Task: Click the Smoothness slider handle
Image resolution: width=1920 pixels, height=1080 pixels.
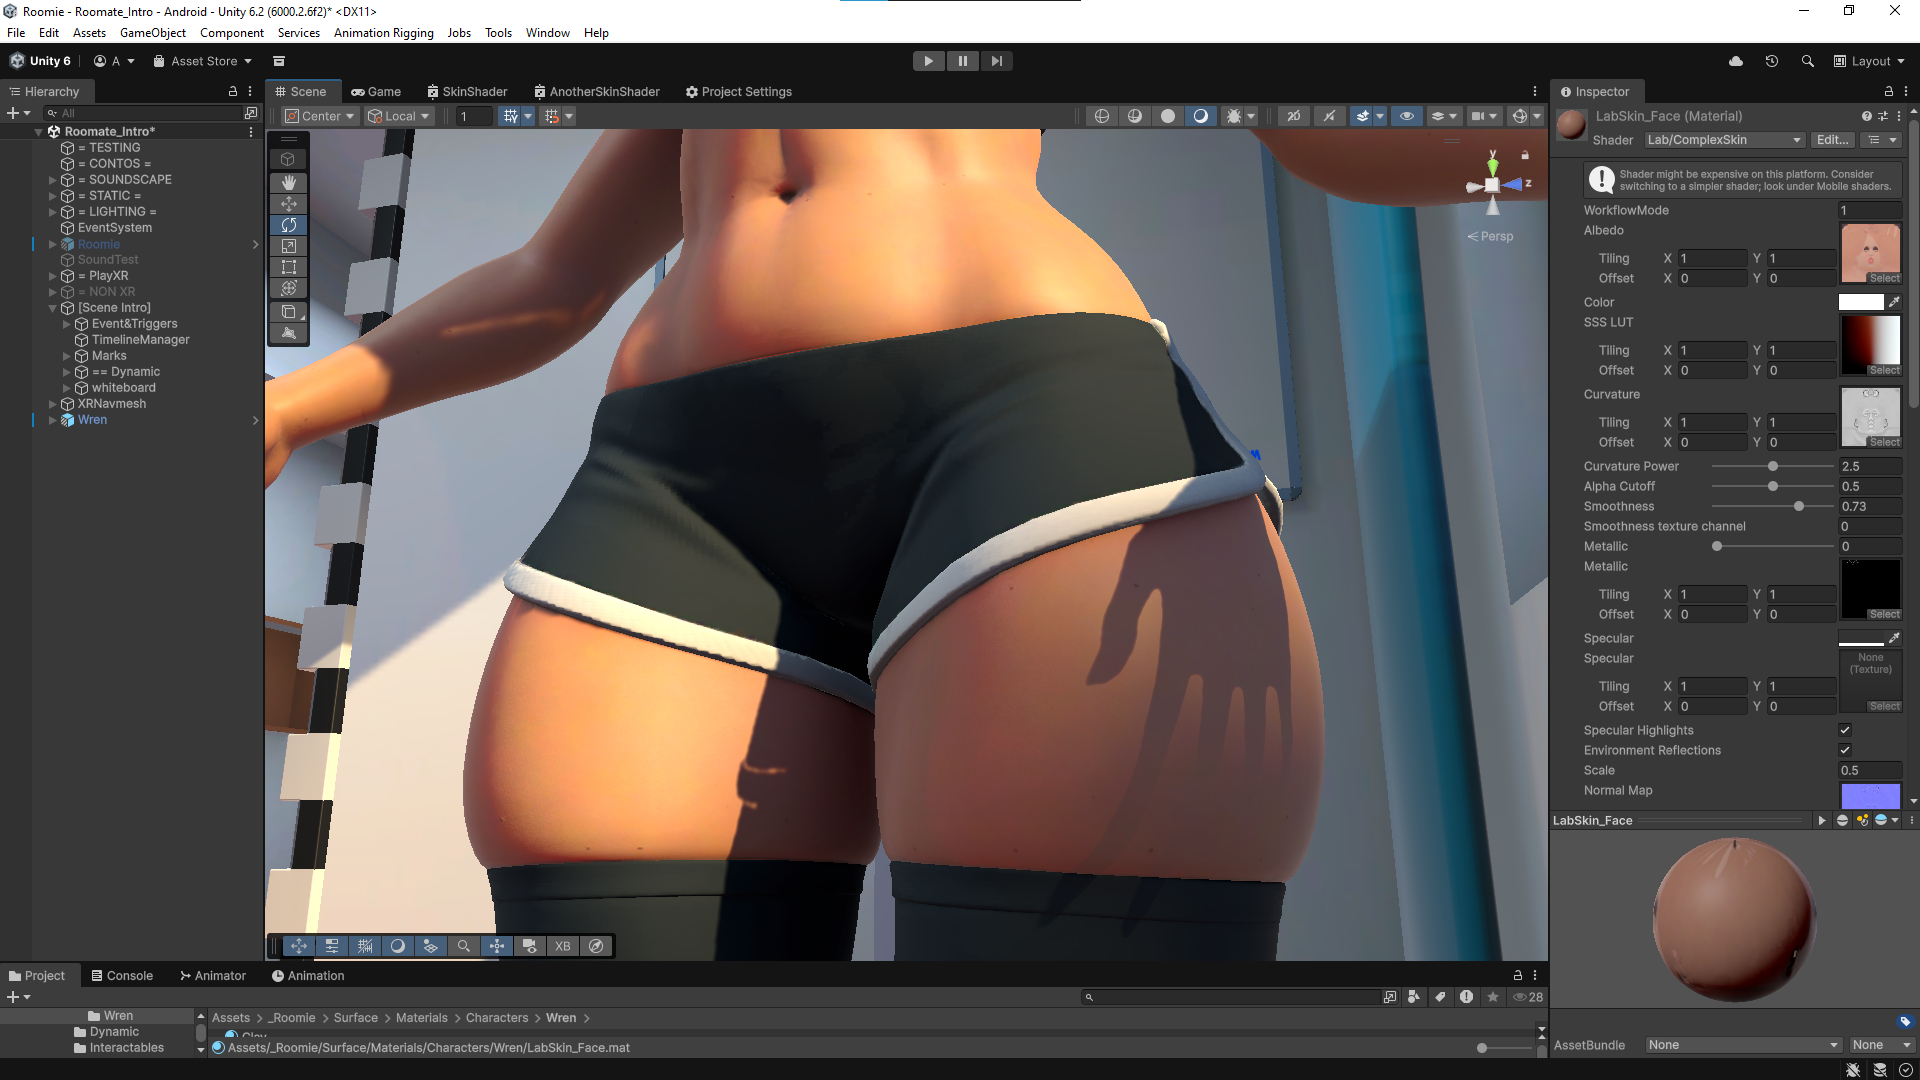Action: (1799, 507)
